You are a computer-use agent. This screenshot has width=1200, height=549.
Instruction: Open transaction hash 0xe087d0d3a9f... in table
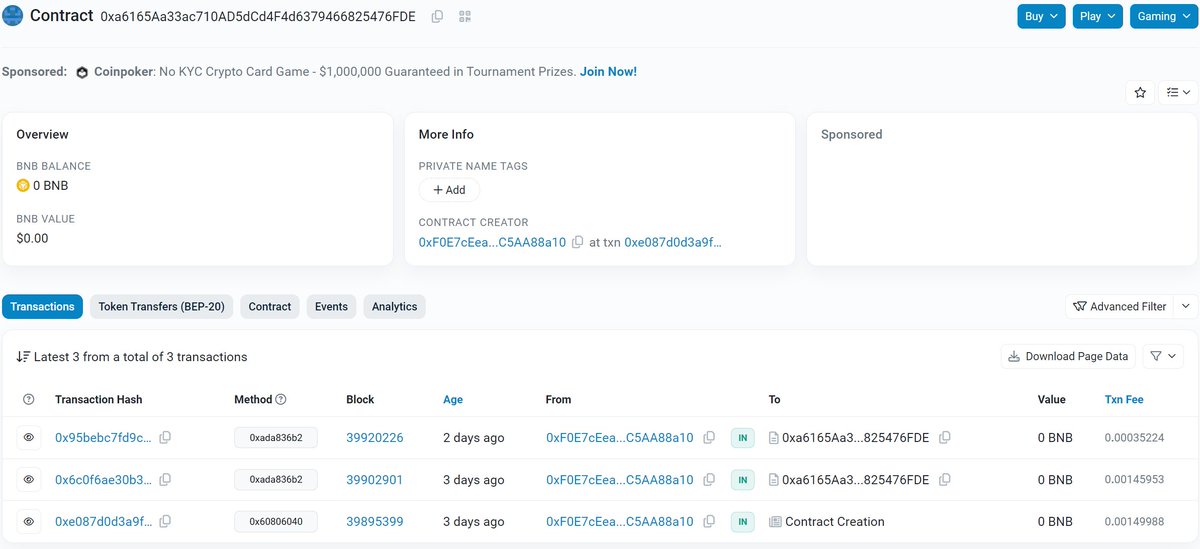[x=104, y=521]
